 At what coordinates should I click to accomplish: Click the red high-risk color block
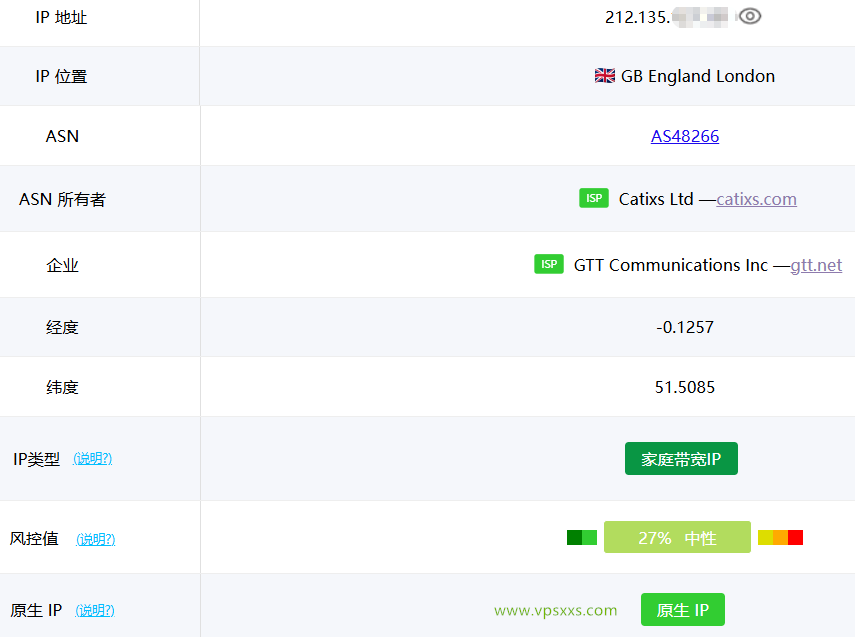pyautogui.click(x=795, y=538)
